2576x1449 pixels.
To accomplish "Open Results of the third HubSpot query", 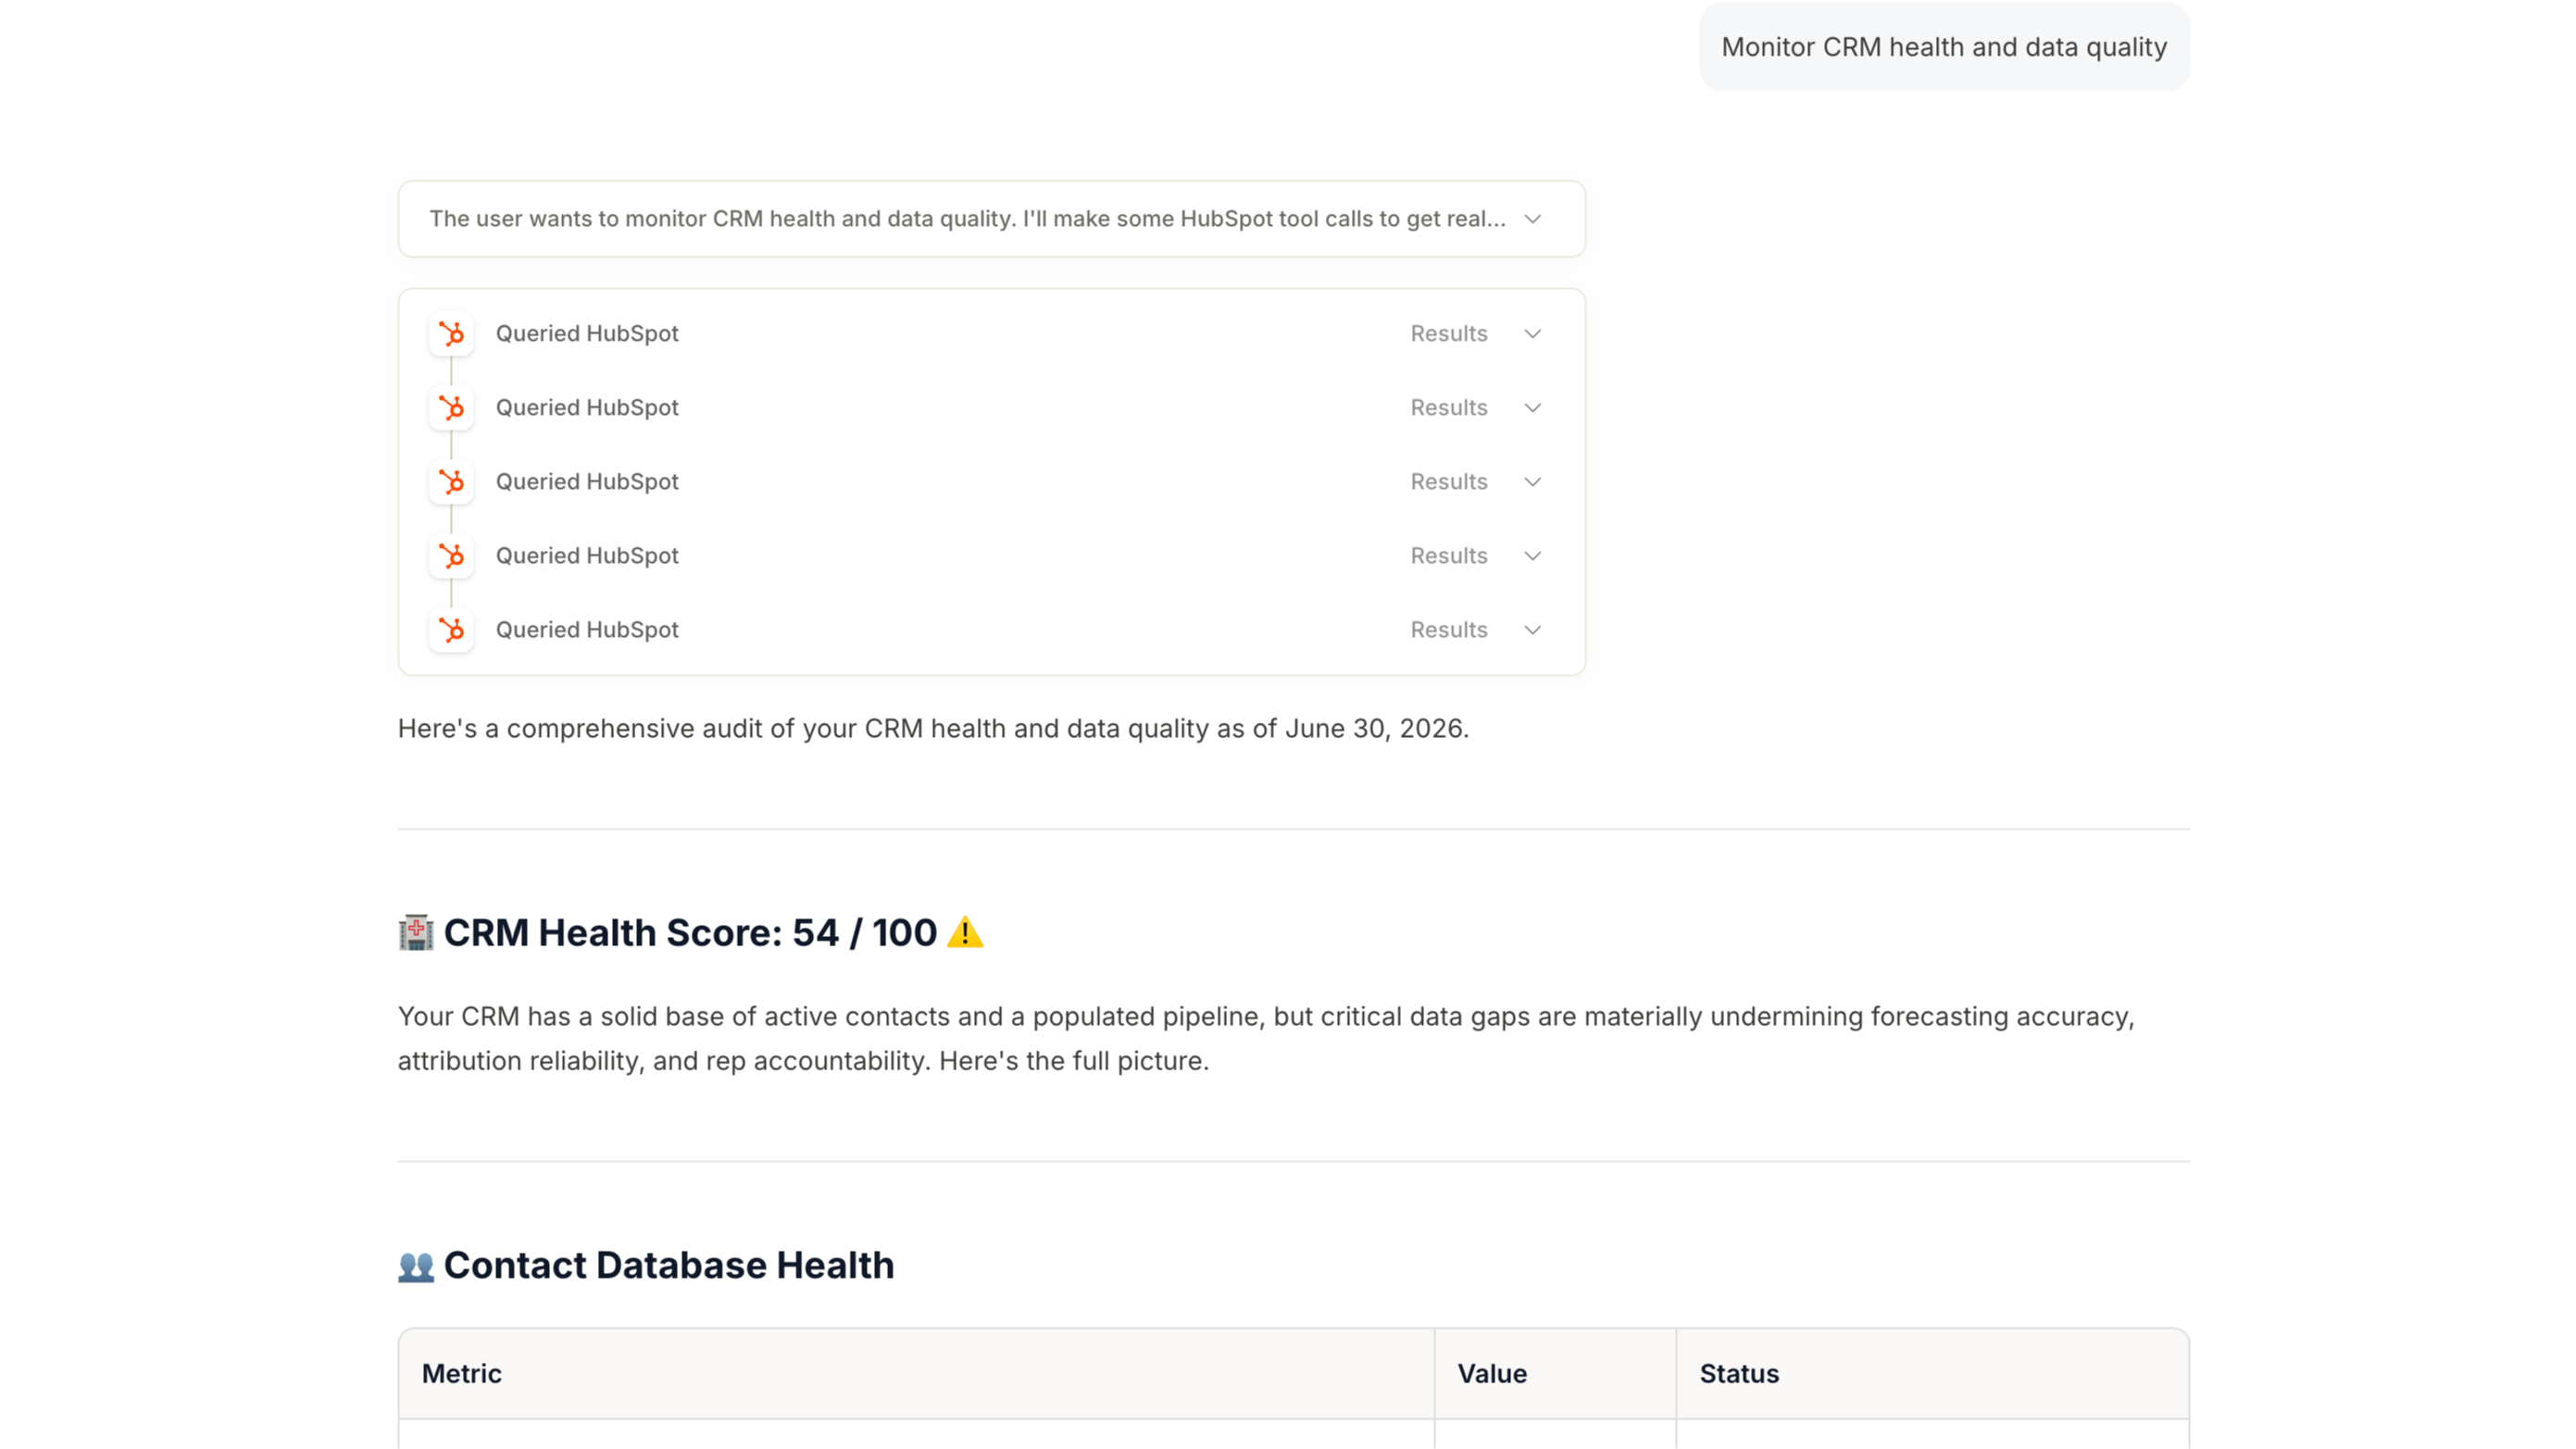I will click(x=1449, y=481).
